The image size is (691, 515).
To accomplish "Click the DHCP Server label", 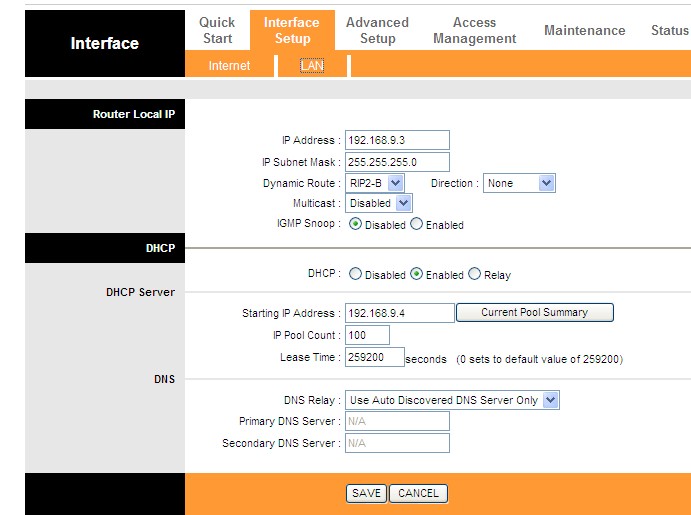I will tap(141, 292).
